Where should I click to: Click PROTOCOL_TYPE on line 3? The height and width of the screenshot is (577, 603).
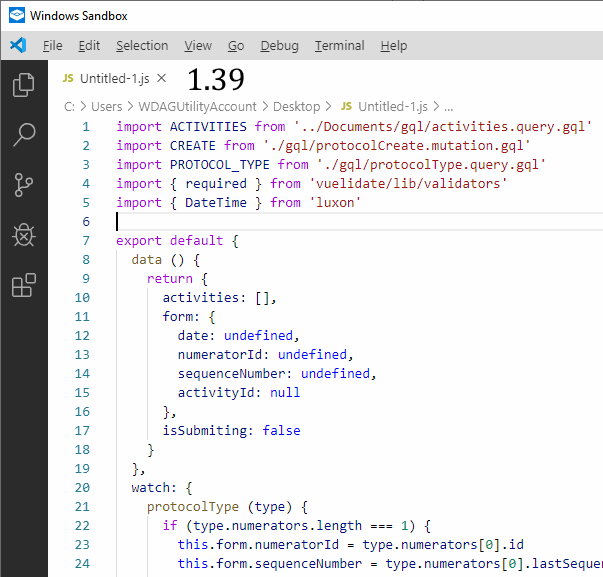click(220, 165)
